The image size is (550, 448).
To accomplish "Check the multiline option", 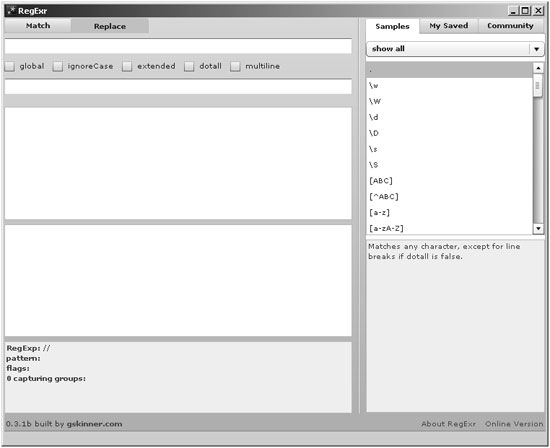I will pos(235,66).
